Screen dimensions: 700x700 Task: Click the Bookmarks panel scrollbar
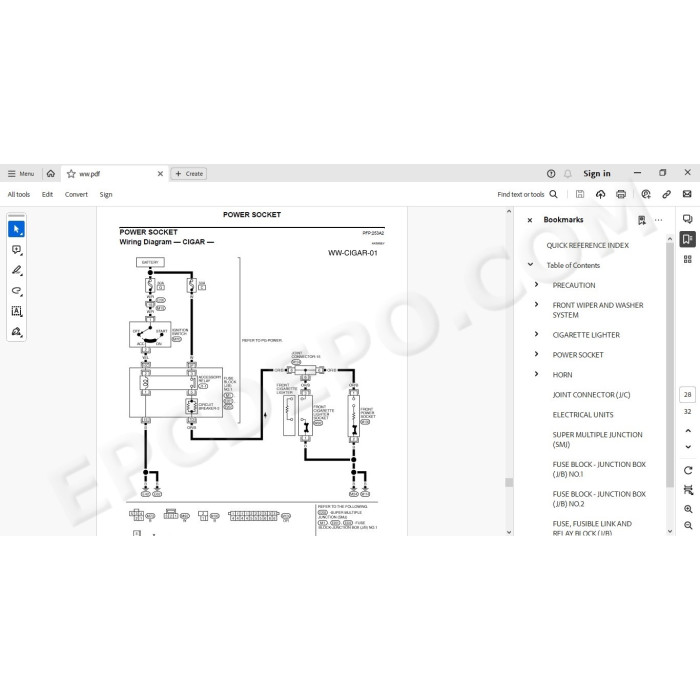click(670, 364)
